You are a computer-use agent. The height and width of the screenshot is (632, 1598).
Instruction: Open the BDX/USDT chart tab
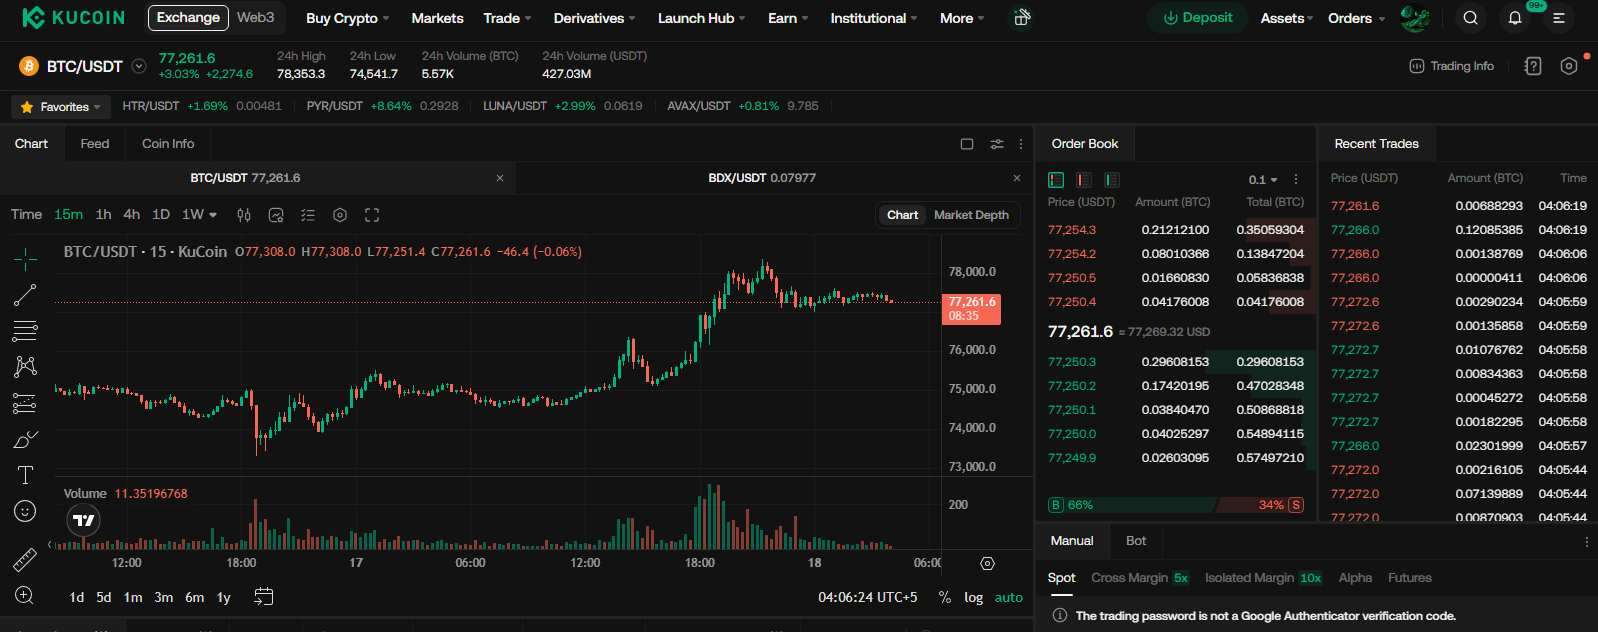coord(762,178)
